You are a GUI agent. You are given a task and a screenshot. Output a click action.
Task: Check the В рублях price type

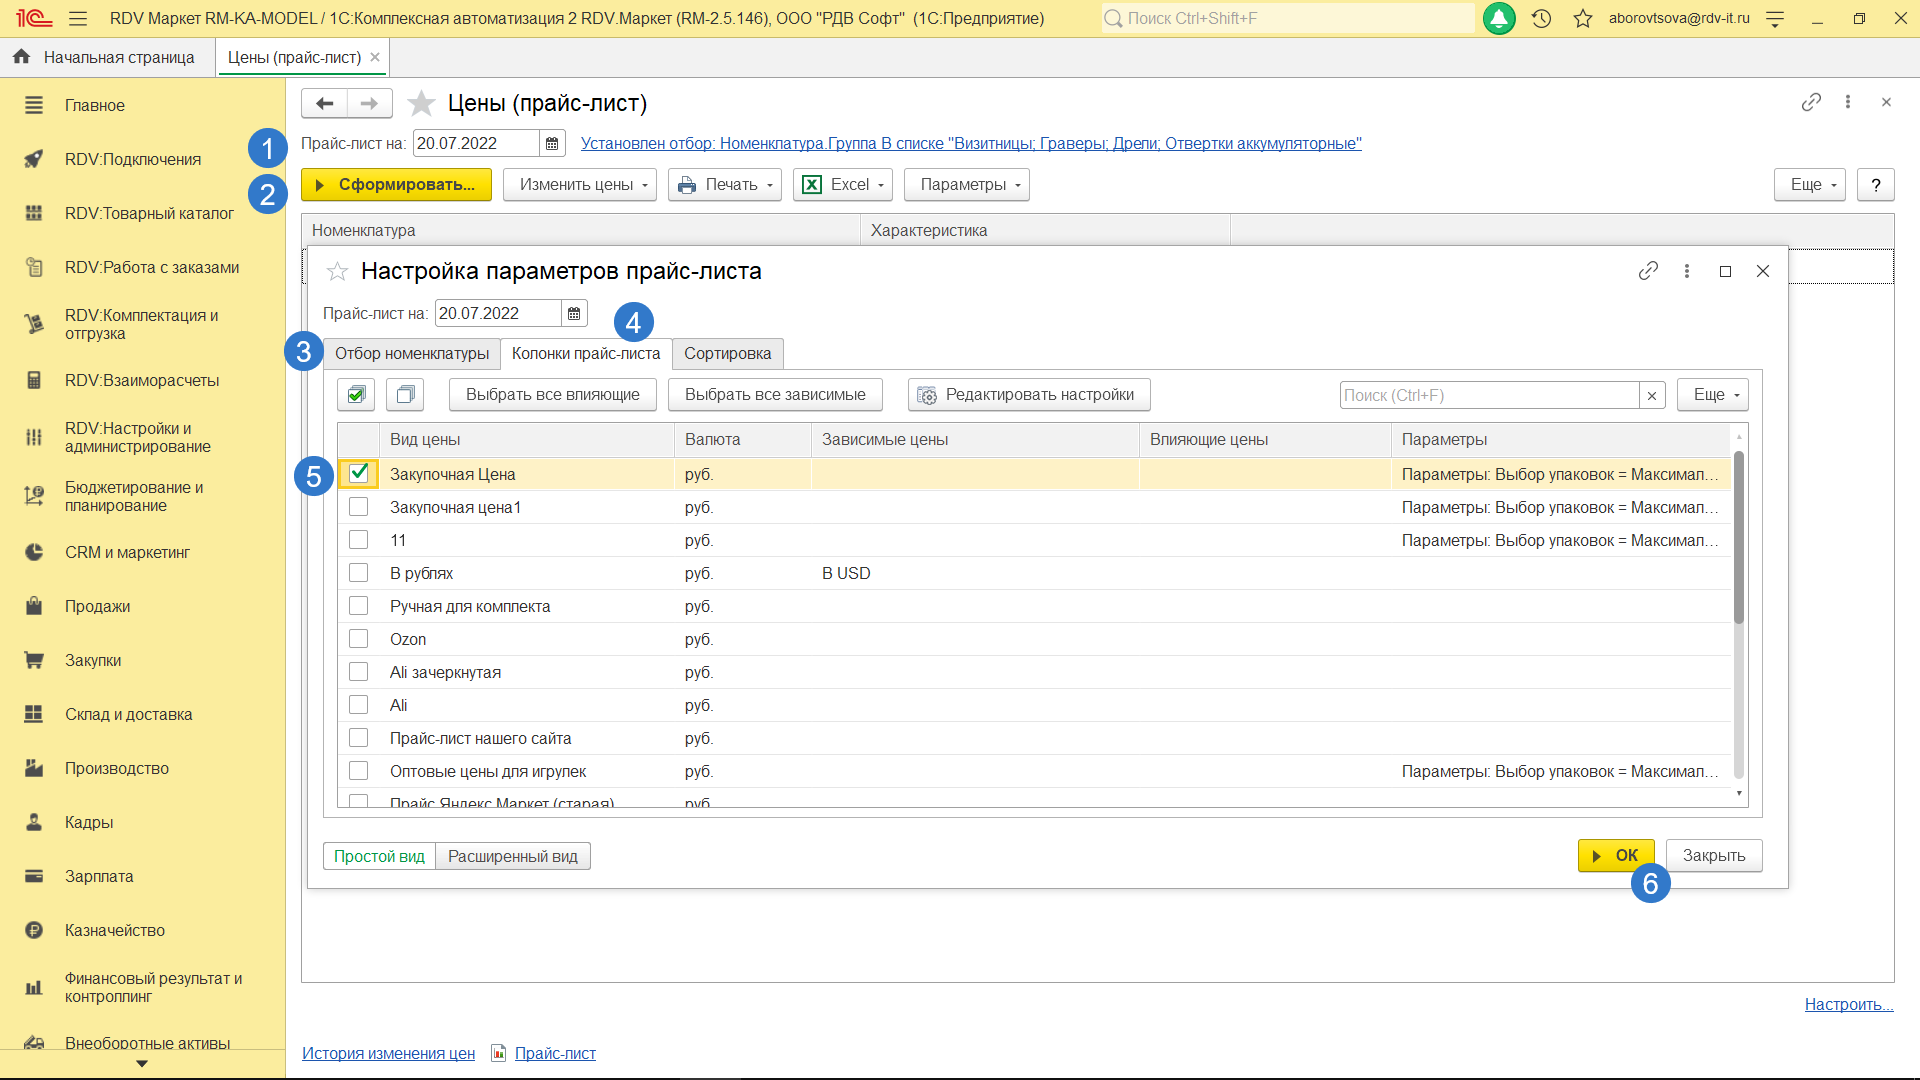[358, 573]
